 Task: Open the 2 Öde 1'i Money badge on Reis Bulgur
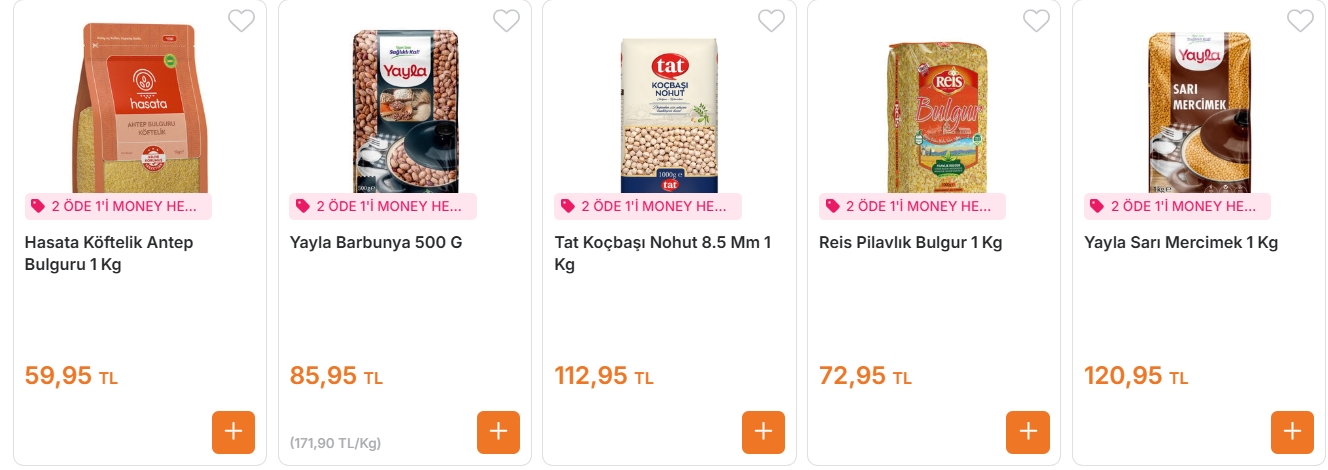912,206
